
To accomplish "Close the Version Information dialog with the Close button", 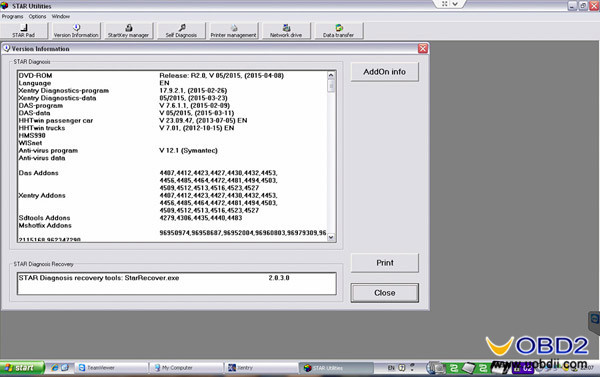I will pos(385,293).
